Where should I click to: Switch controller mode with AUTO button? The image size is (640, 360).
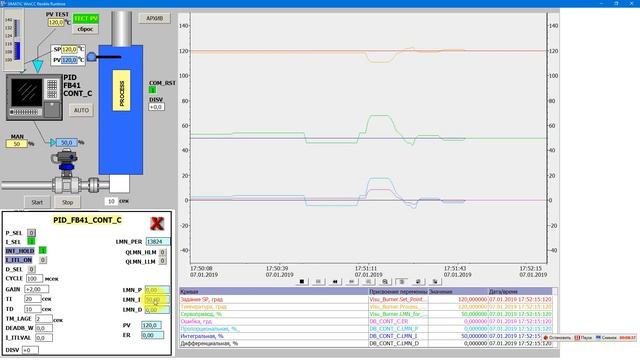(81, 110)
